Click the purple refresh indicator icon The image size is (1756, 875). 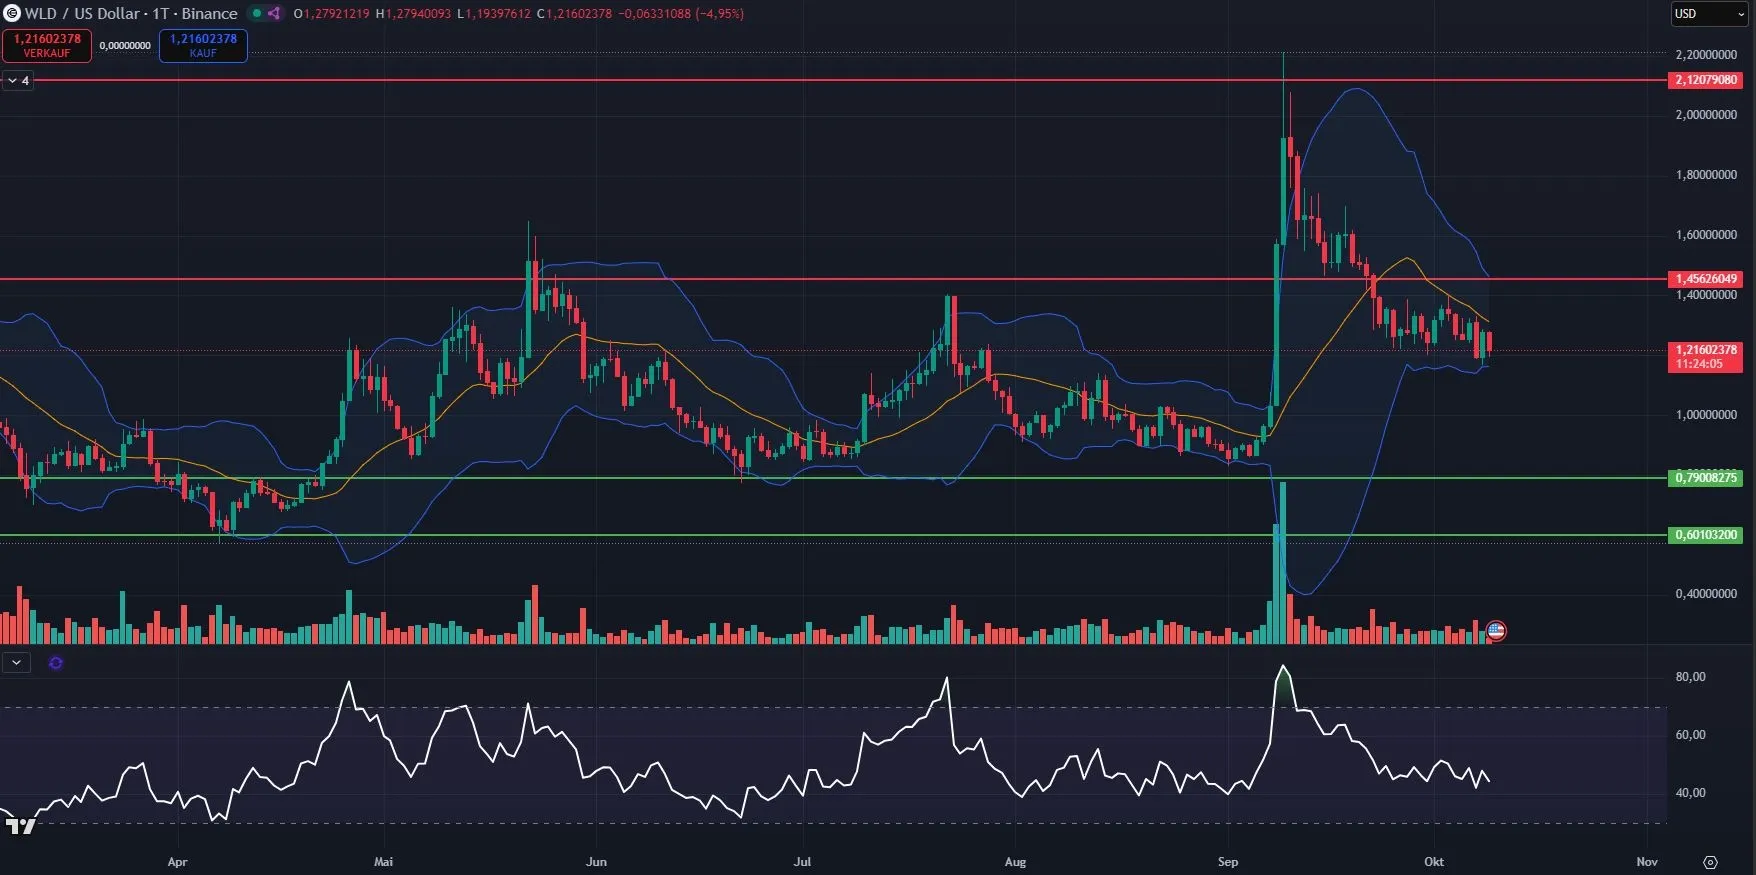[56, 663]
